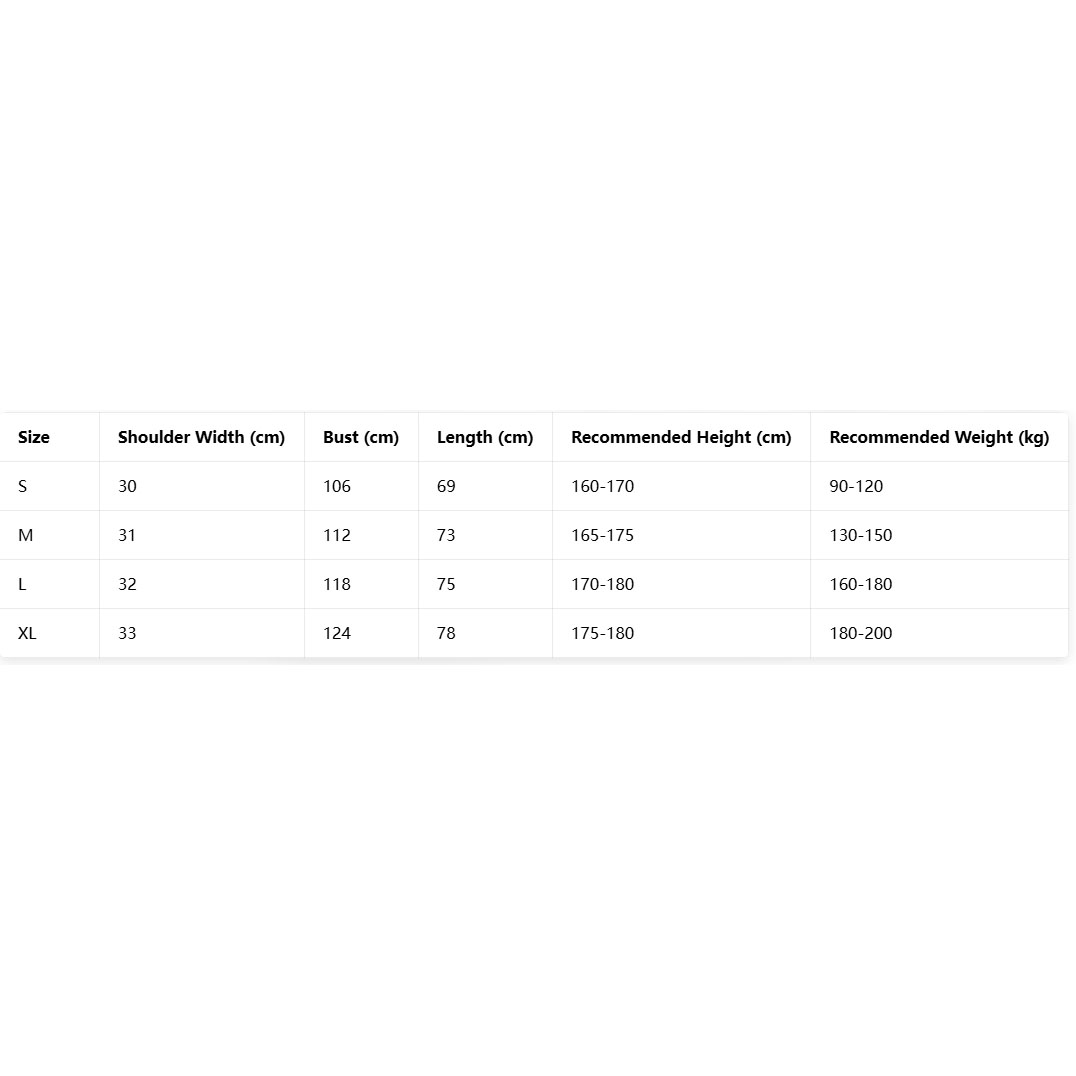The height and width of the screenshot is (1076, 1076).
Task: Select the Bust (cm) column header
Action: pyautogui.click(x=361, y=437)
